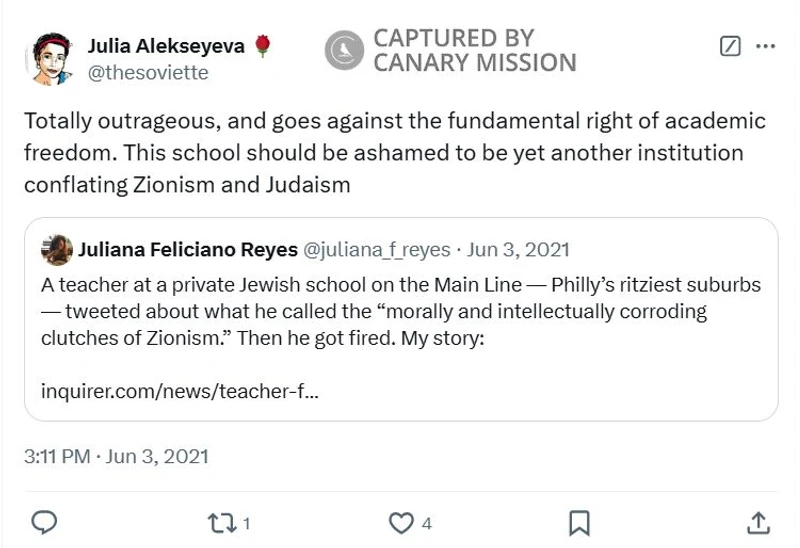Image resolution: width=800 pixels, height=548 pixels.
Task: Open the three-dot more options menu
Action: tap(765, 46)
